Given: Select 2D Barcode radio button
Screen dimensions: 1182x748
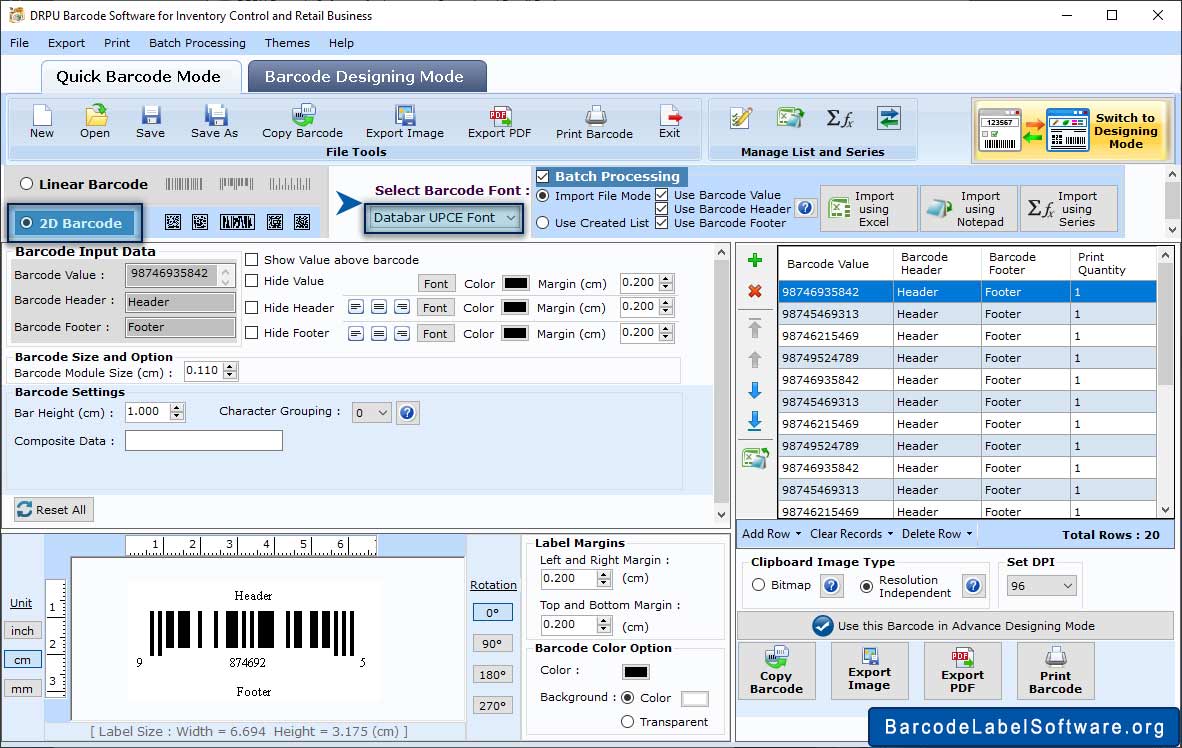Looking at the screenshot, I should (26, 223).
